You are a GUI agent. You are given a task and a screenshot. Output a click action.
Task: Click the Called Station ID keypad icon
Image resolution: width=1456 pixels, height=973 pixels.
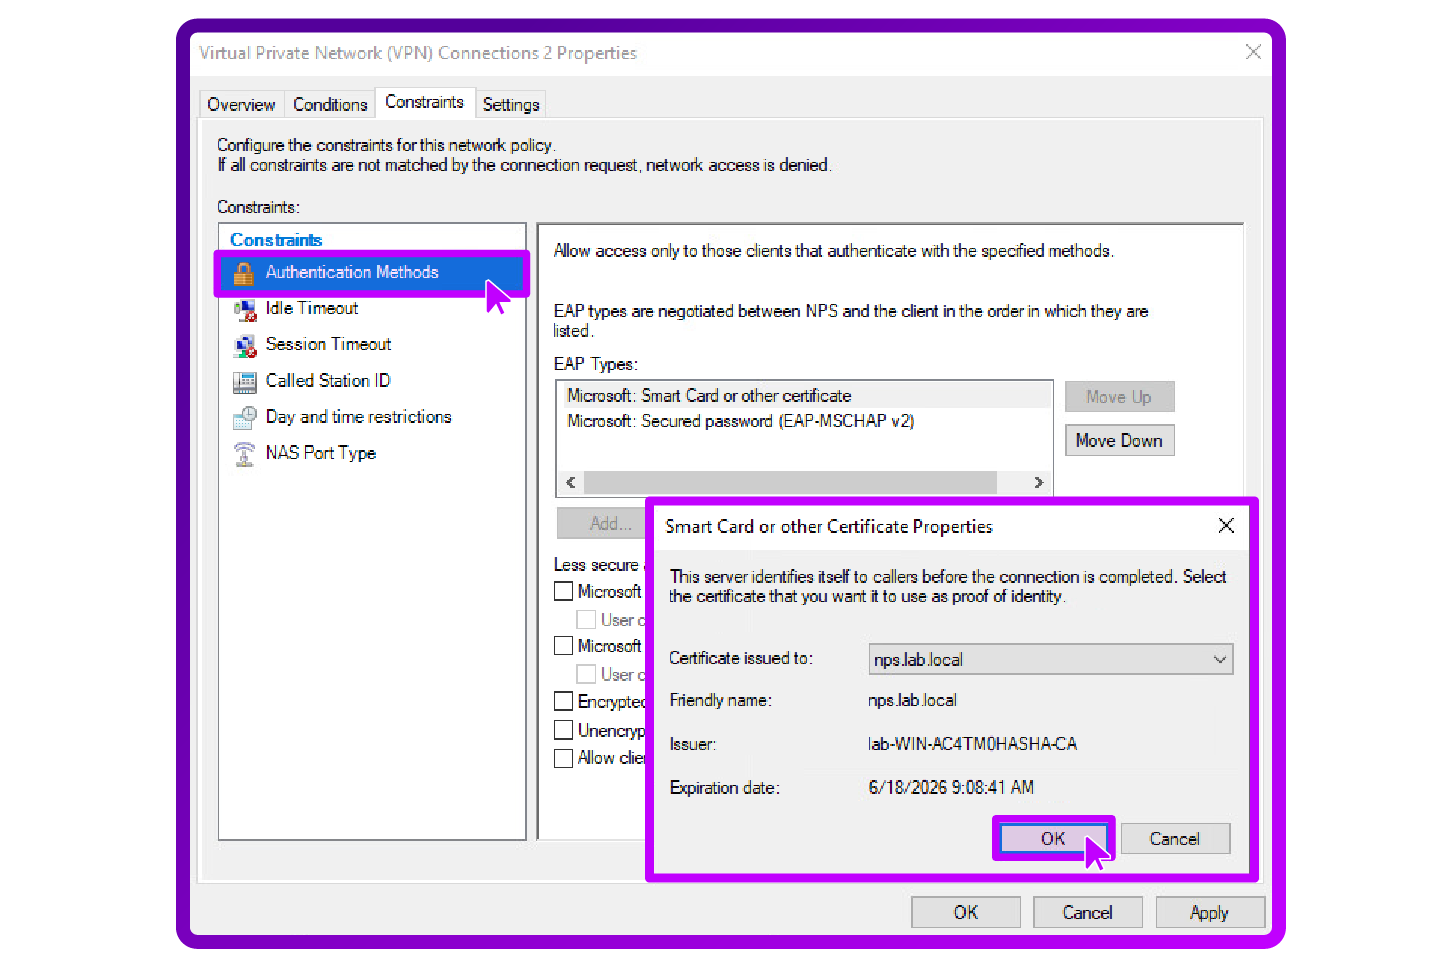tap(245, 381)
